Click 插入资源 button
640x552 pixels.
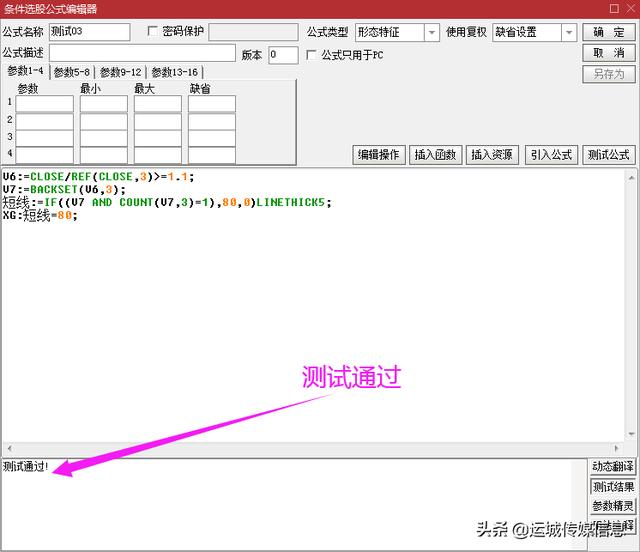(492, 155)
